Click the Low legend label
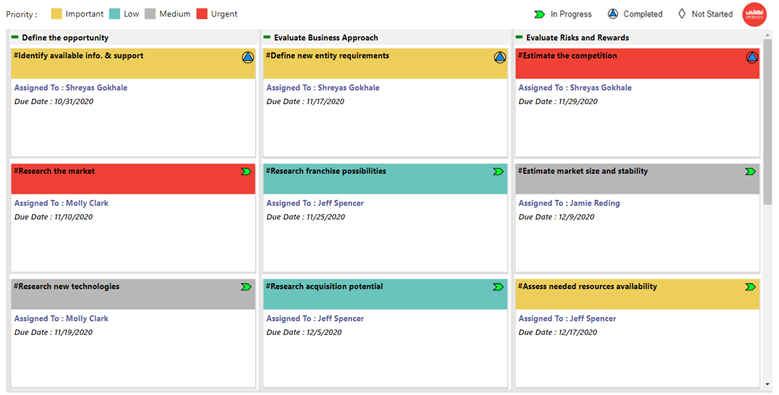Image resolution: width=779 pixels, height=395 pixels. point(131,14)
